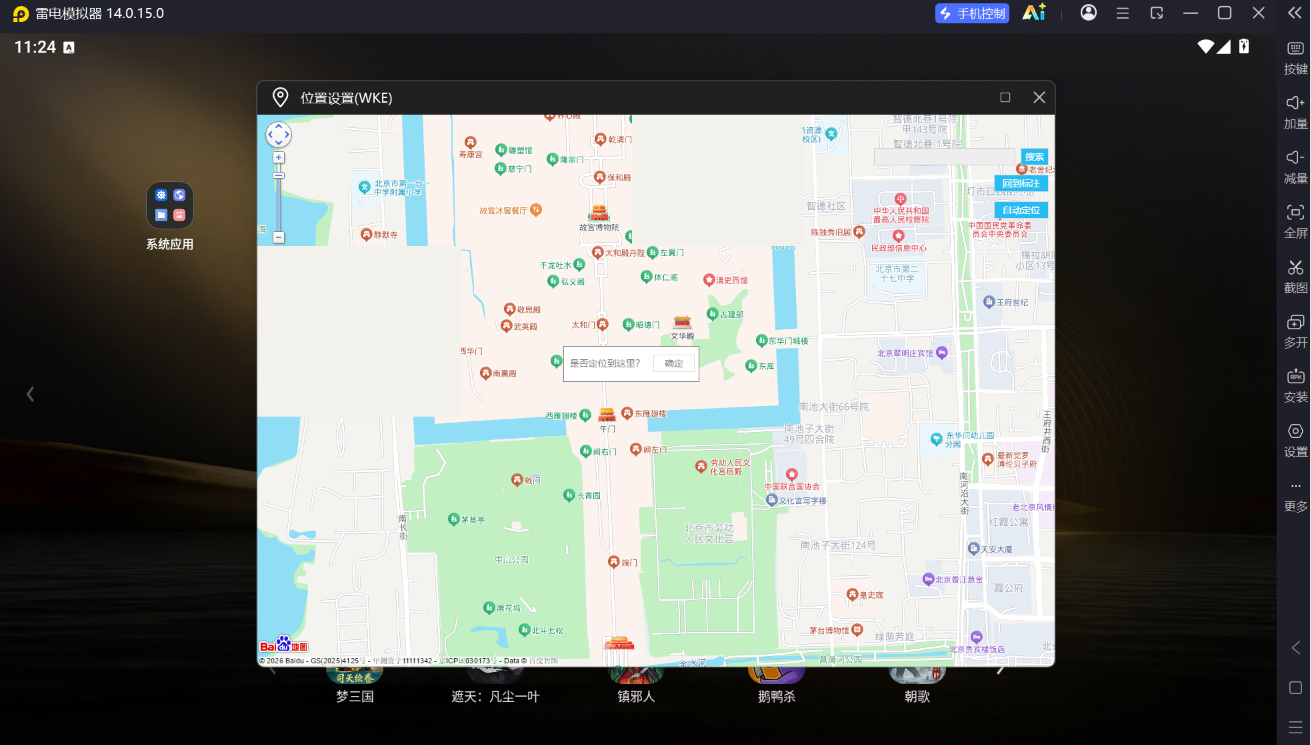Click the 遮天：凡尘一叶 game label

(495, 696)
